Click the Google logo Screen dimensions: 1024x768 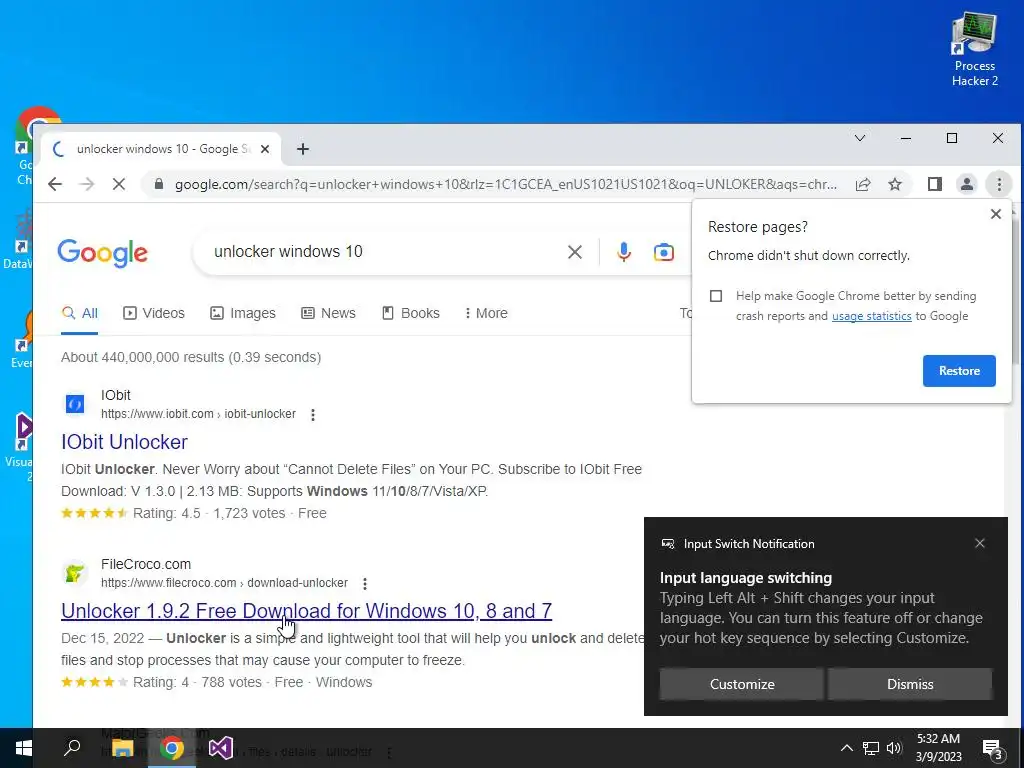coord(103,253)
